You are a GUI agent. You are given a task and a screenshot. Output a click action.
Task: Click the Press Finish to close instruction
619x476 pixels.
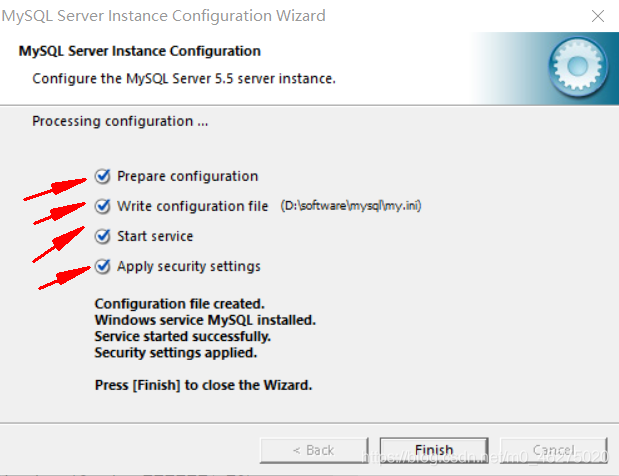click(202, 385)
